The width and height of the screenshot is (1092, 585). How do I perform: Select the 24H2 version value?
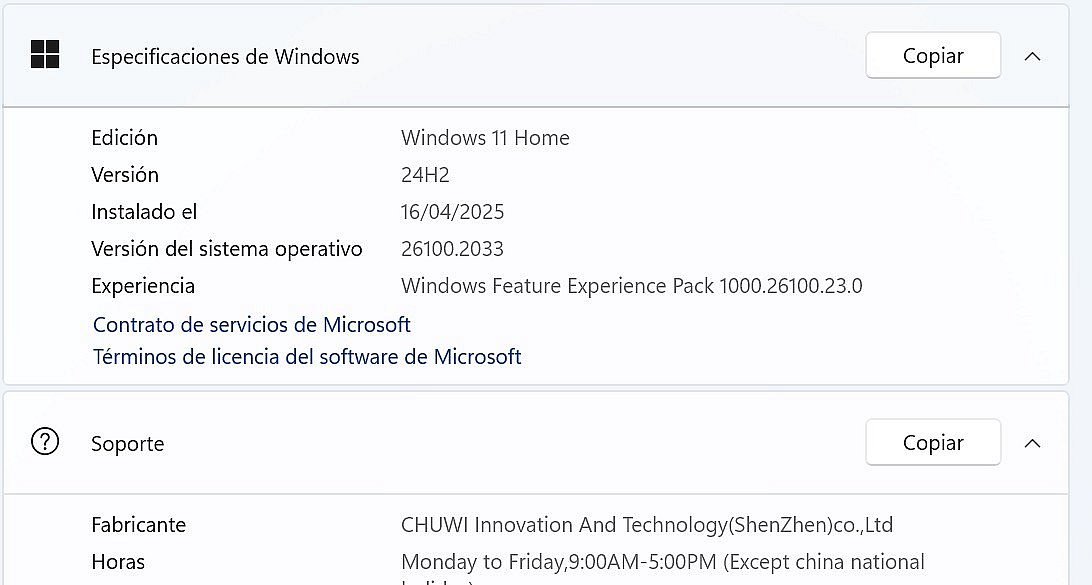(426, 175)
